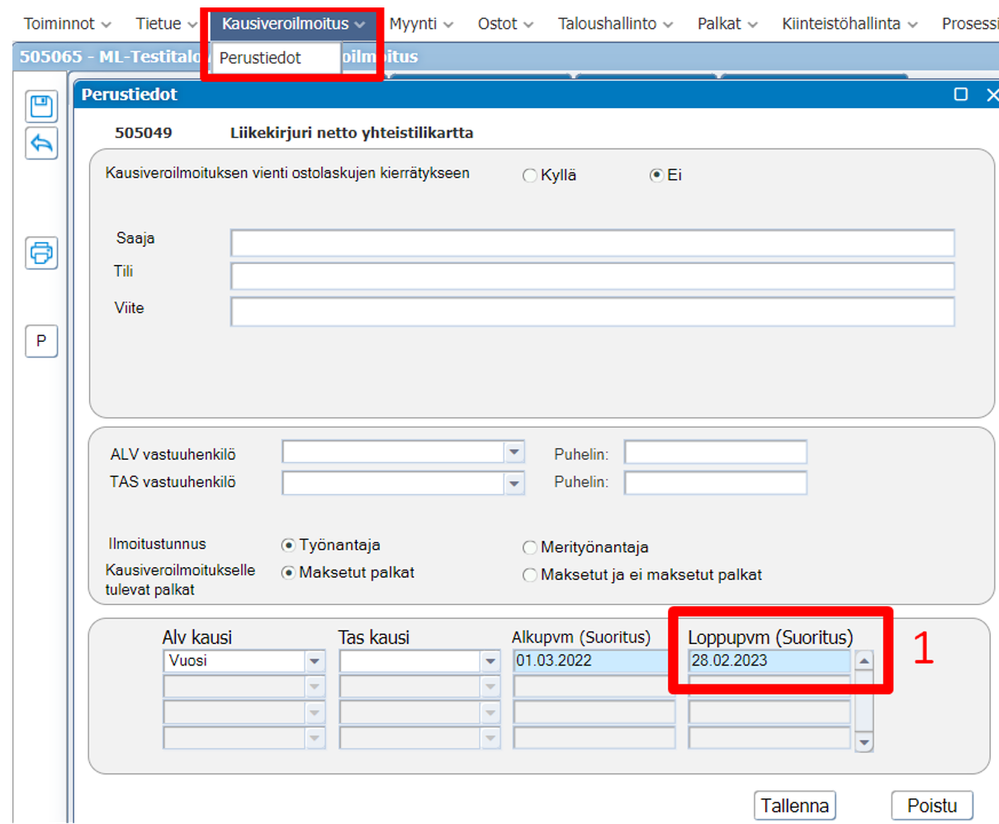This screenshot has height=824, width=999.
Task: Choose Maksetut ja ei maksetut palkat
Action: click(529, 575)
